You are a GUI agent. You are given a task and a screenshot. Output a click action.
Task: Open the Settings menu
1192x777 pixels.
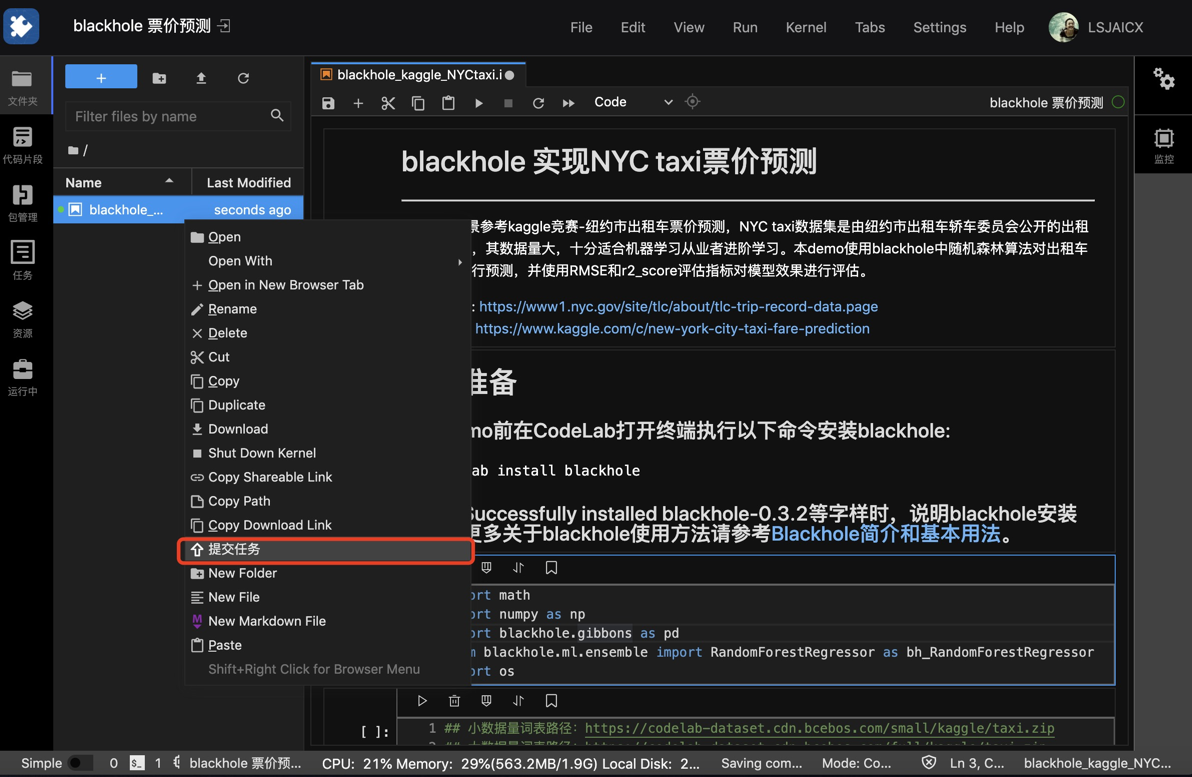coord(940,27)
